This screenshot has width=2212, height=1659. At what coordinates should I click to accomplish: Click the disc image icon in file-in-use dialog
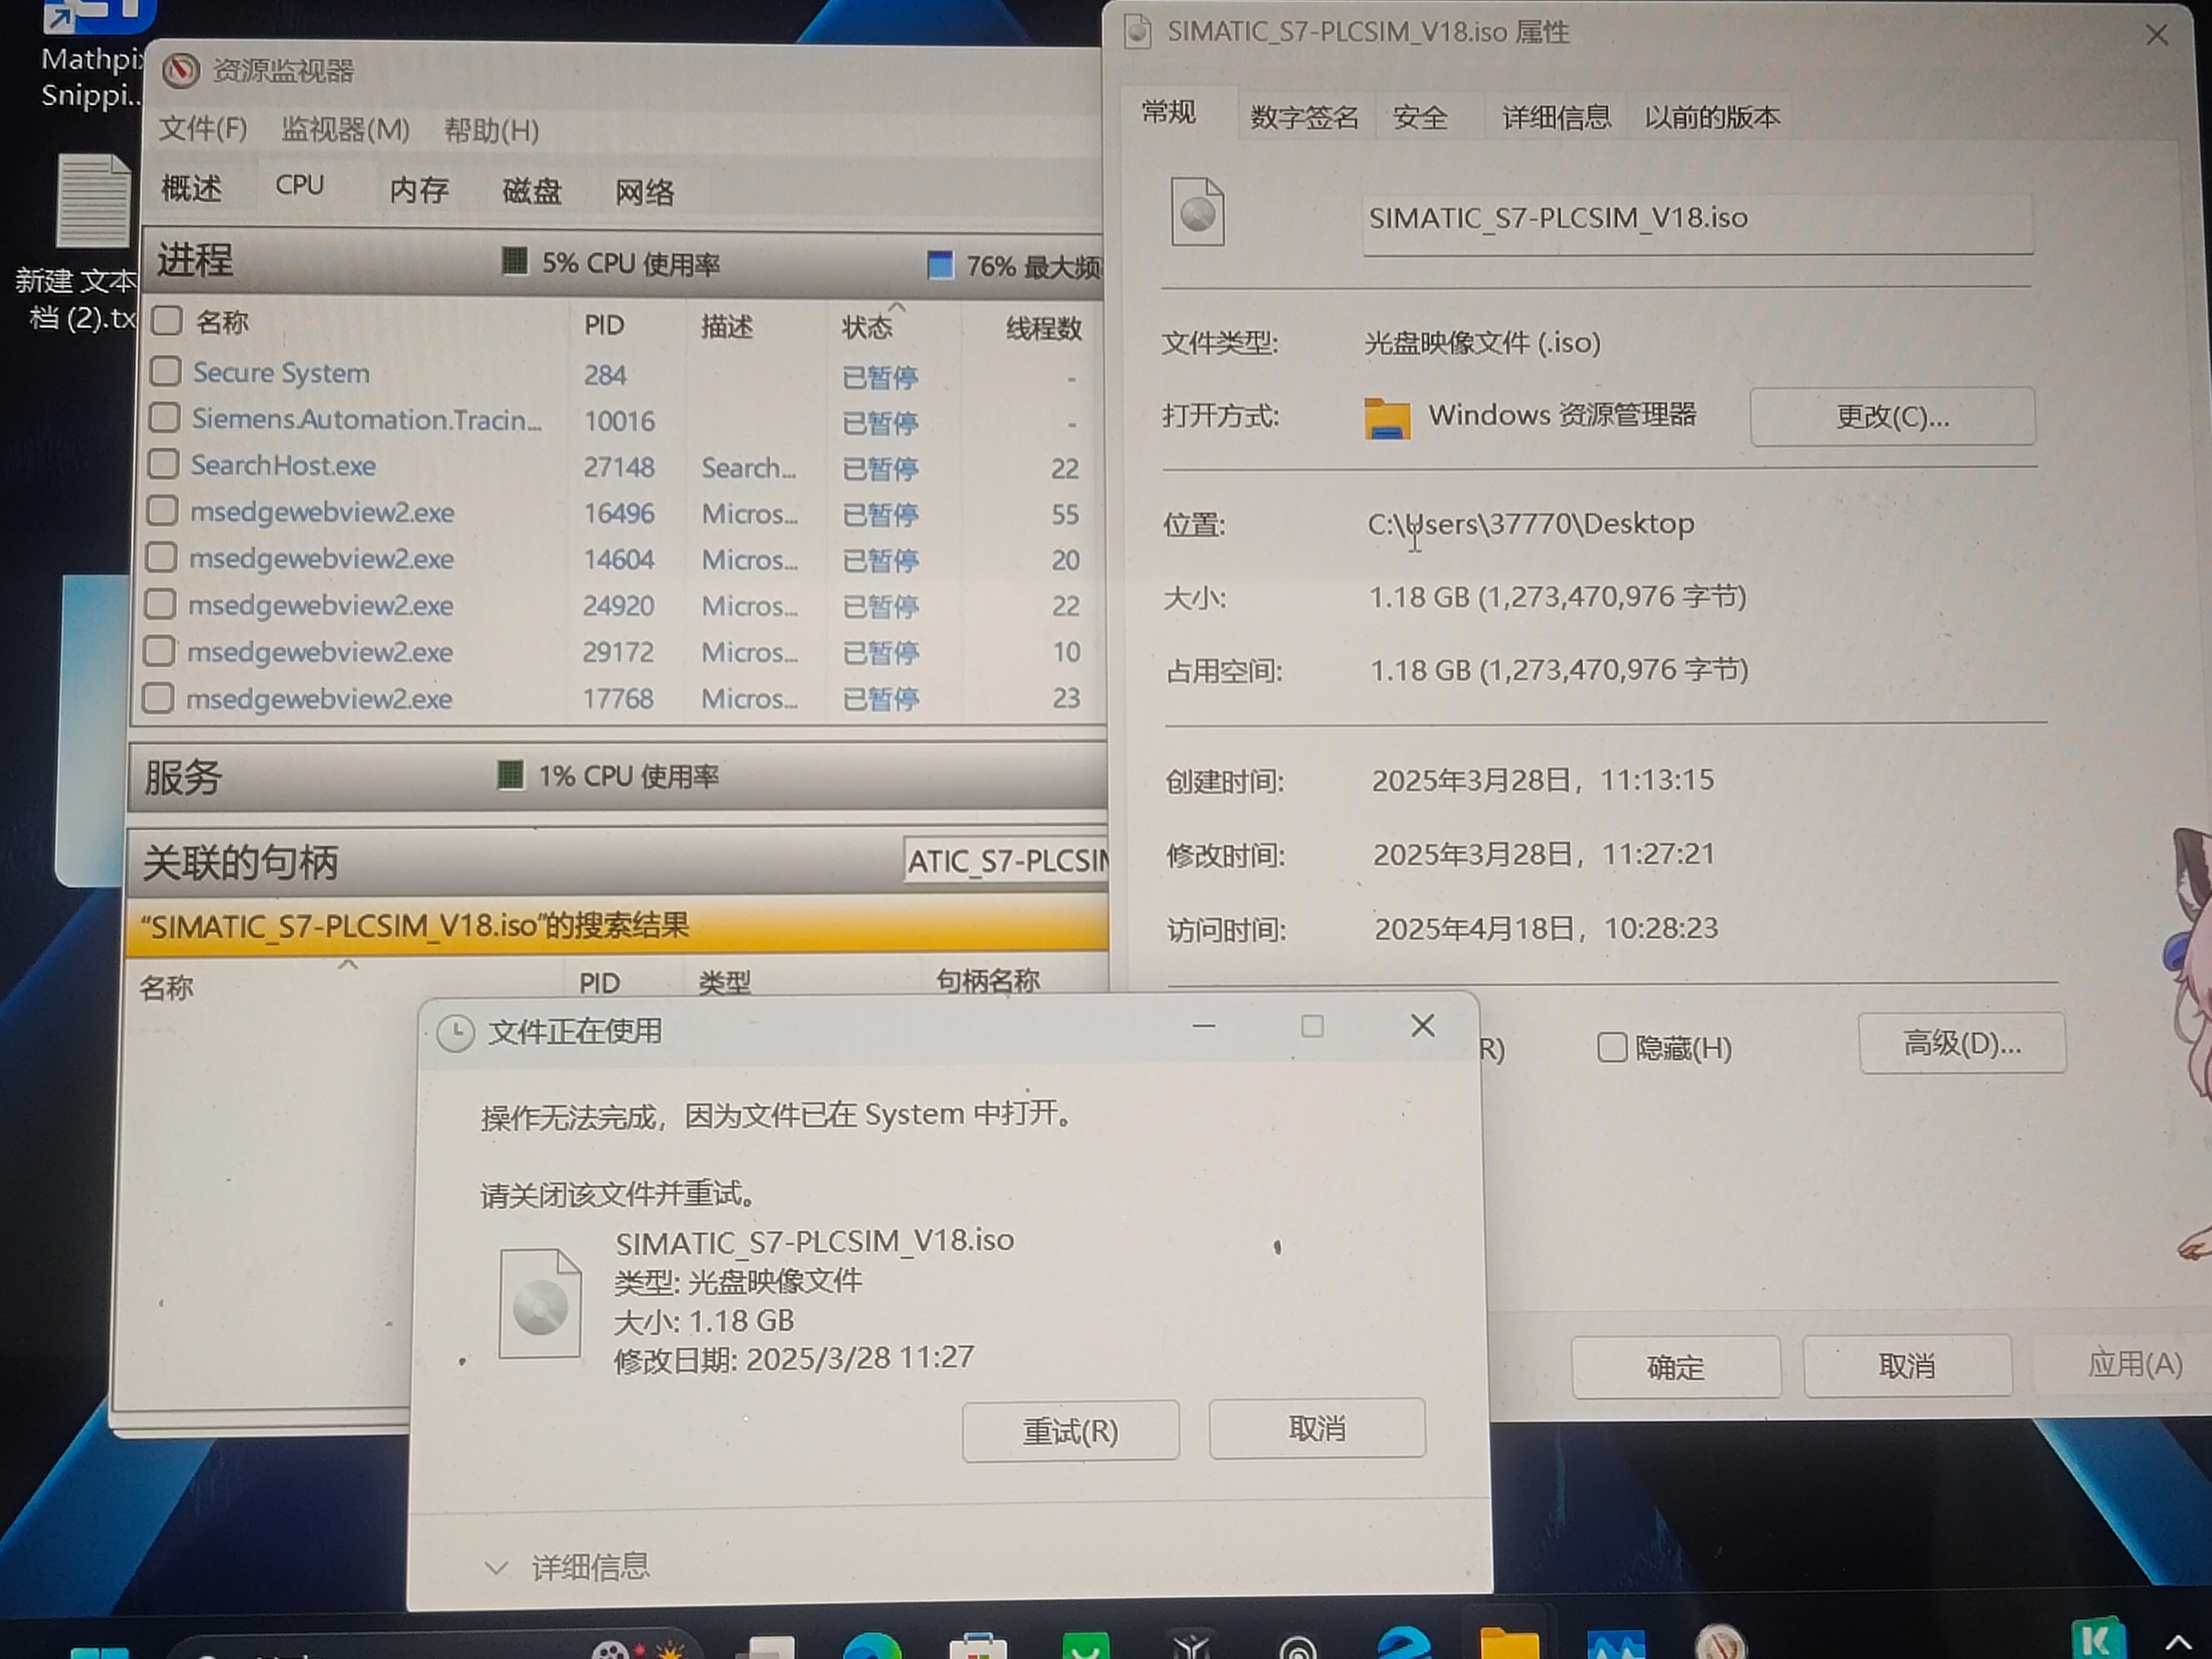(540, 1304)
